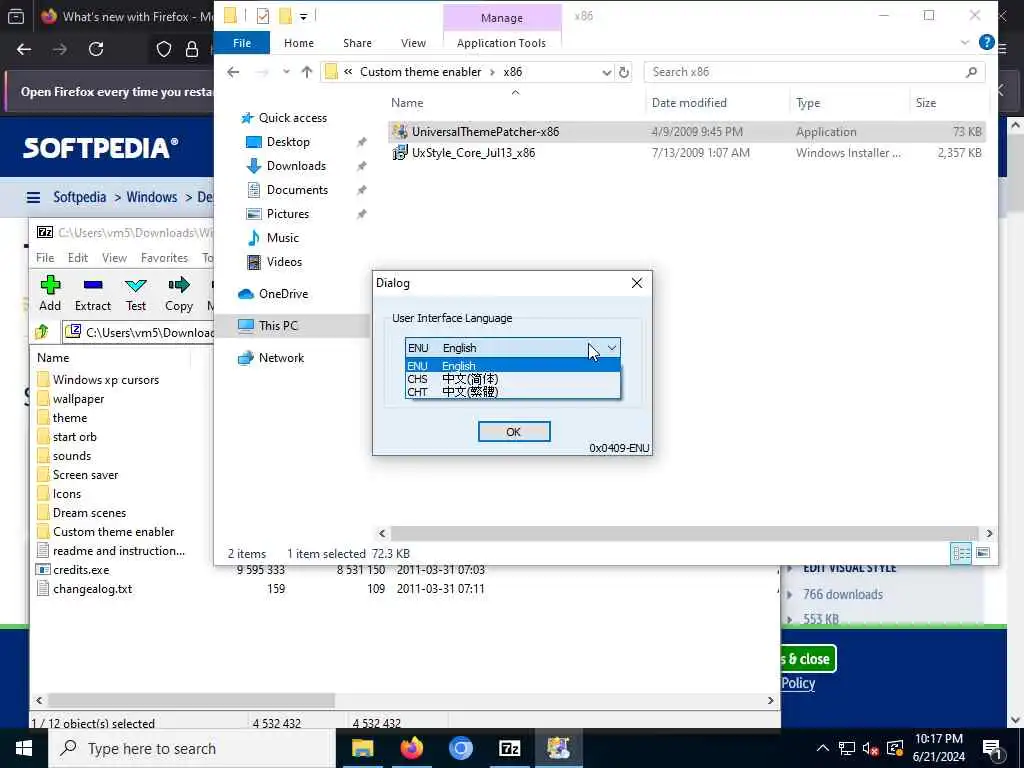Open 7-Zip Edit menu

[x=78, y=258]
